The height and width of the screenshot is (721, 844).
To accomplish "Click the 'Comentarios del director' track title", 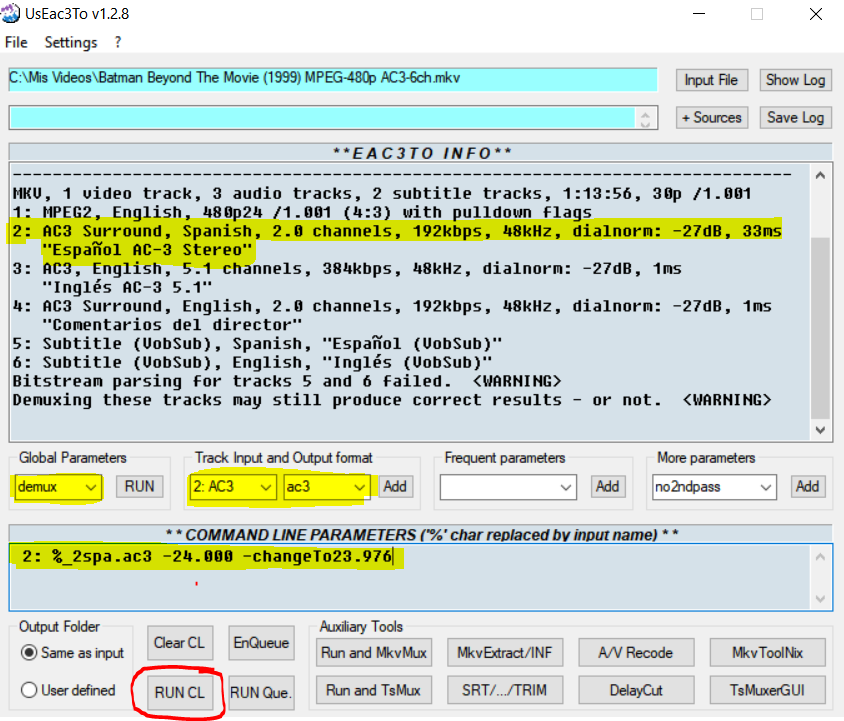I will [172, 325].
